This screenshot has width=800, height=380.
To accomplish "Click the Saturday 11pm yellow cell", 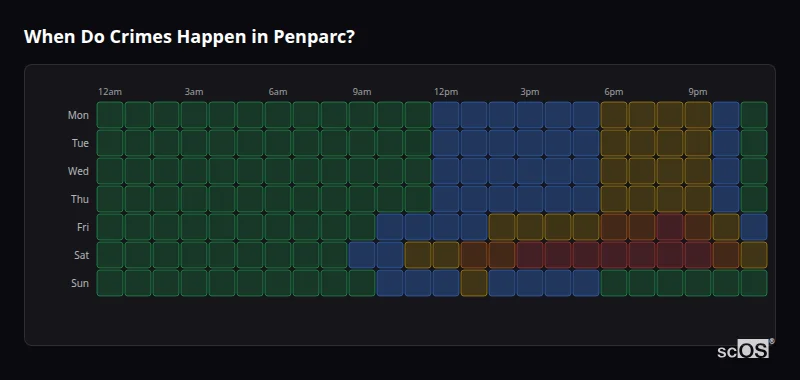I will coord(754,255).
